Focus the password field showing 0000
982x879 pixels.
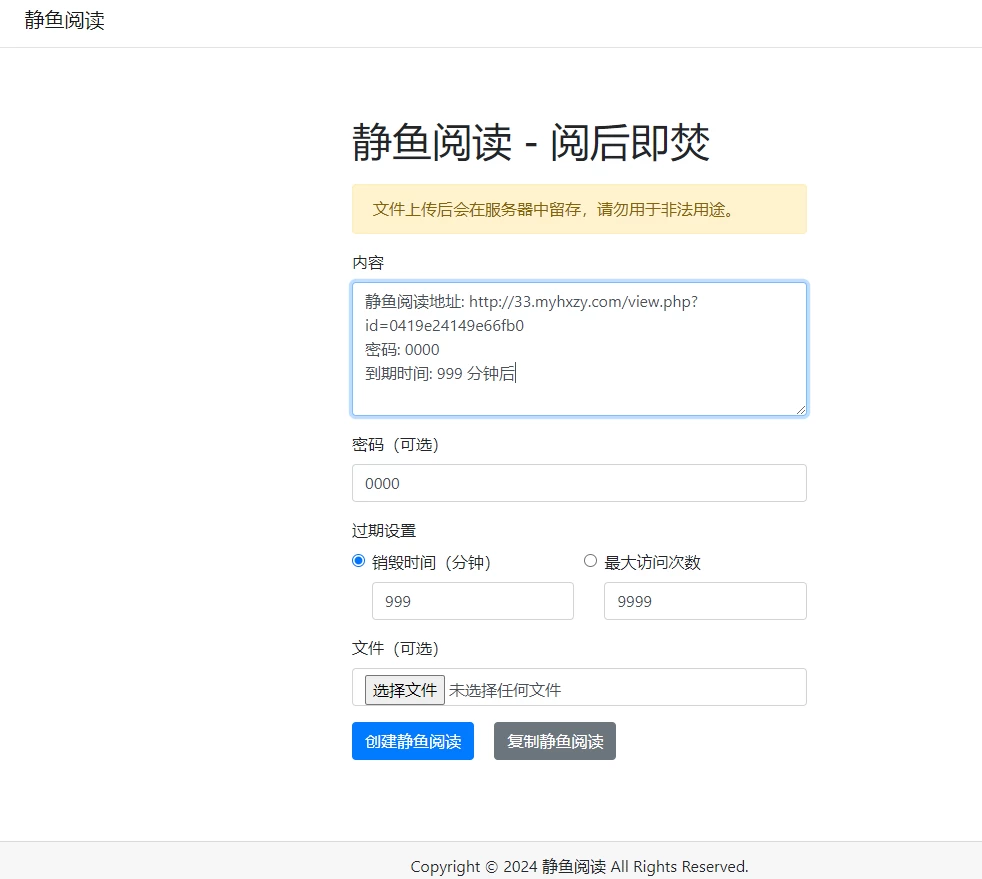[579, 483]
